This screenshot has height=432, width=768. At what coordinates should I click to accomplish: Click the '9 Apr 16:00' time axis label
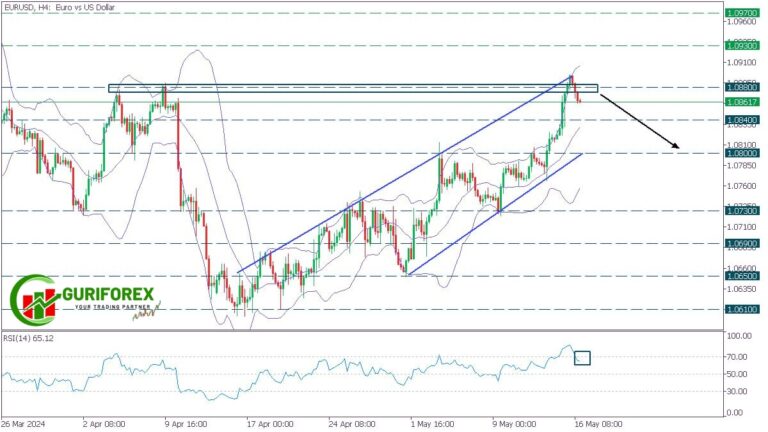coord(186,424)
